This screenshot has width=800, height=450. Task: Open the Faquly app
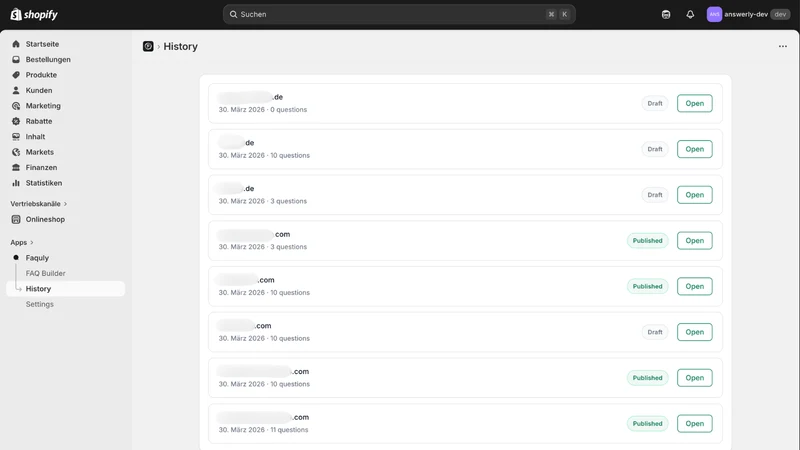click(37, 258)
